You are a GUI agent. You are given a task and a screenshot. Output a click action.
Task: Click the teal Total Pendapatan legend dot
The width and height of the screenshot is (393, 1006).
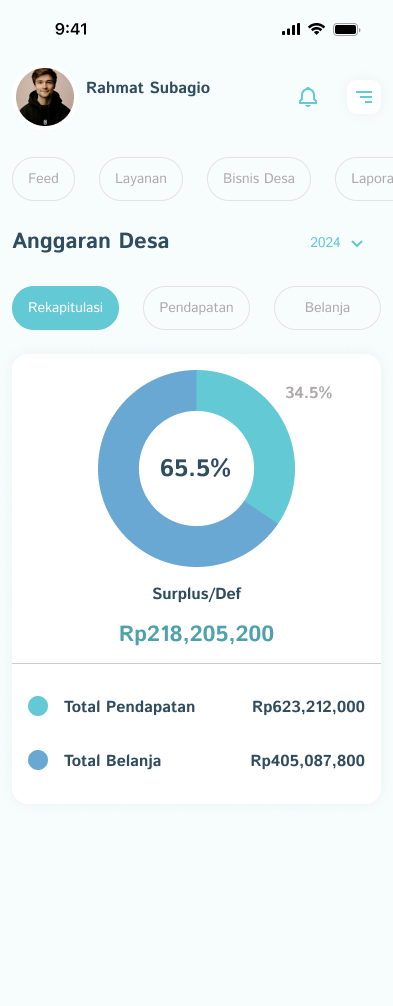click(38, 706)
